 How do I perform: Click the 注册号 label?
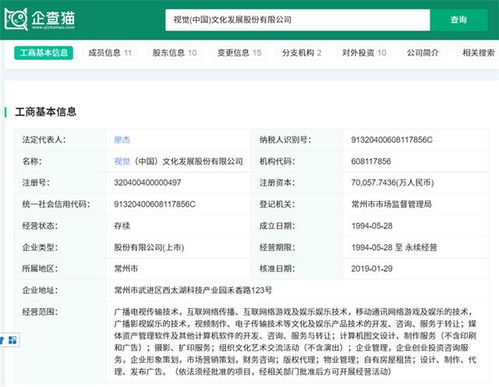pyautogui.click(x=36, y=183)
